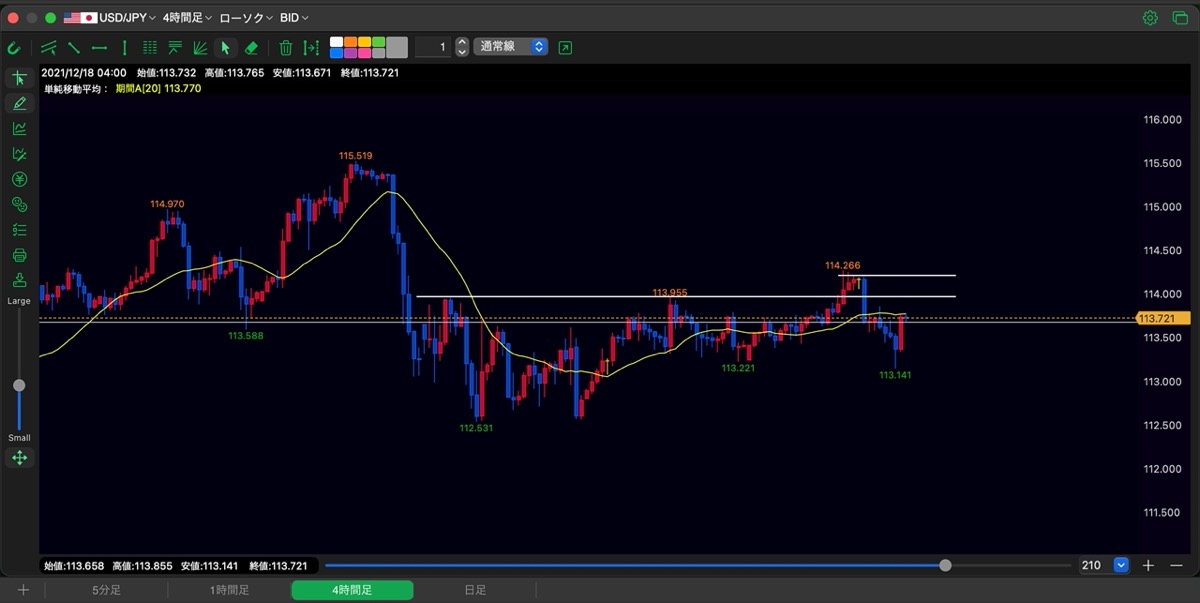Select the eraser tool
1200x603 pixels.
(x=251, y=47)
